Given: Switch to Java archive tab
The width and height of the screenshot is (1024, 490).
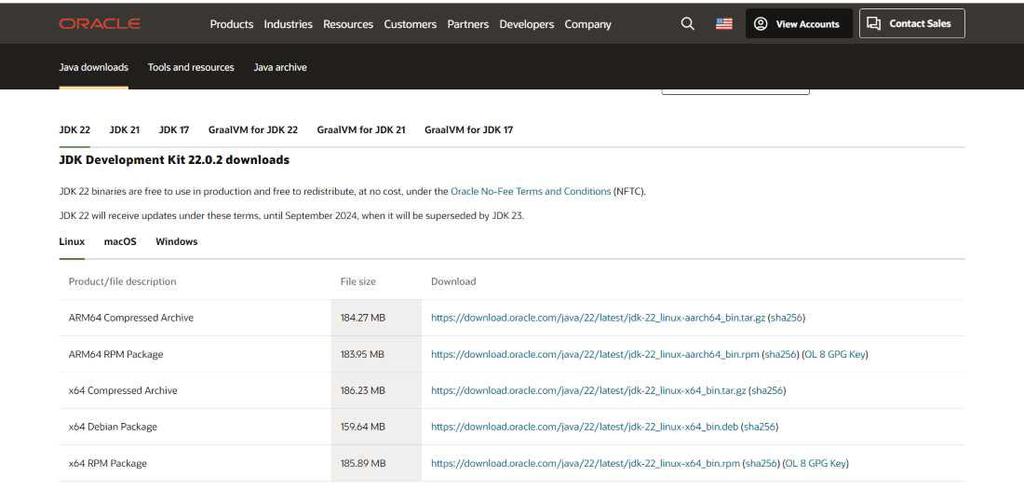Looking at the screenshot, I should (280, 67).
